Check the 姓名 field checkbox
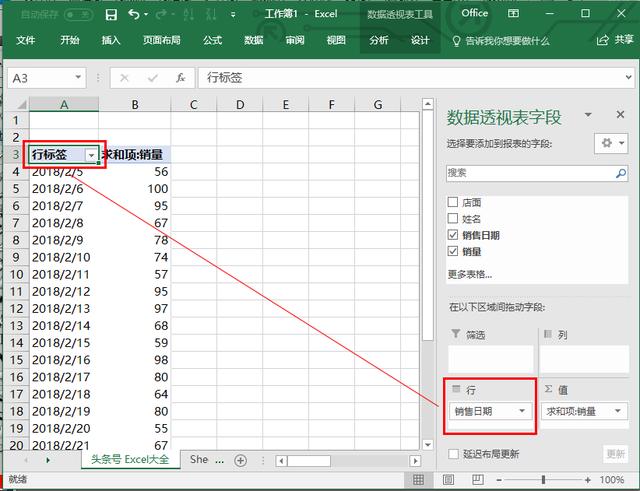 click(x=453, y=218)
